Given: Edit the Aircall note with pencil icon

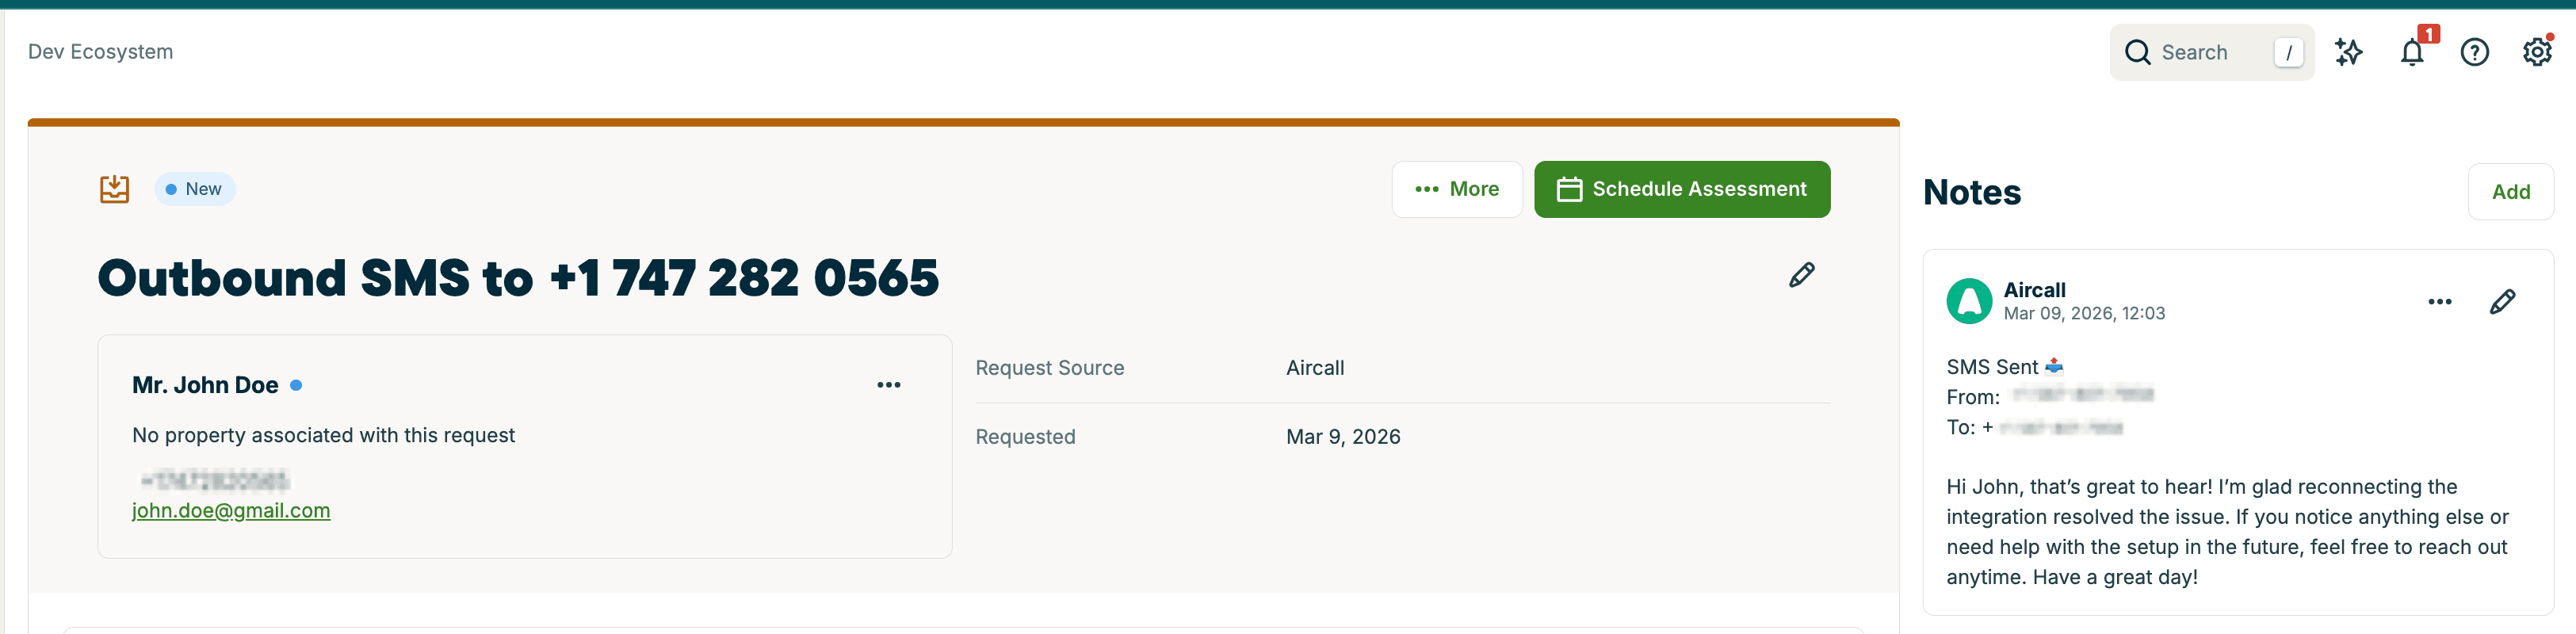Looking at the screenshot, I should tap(2502, 302).
